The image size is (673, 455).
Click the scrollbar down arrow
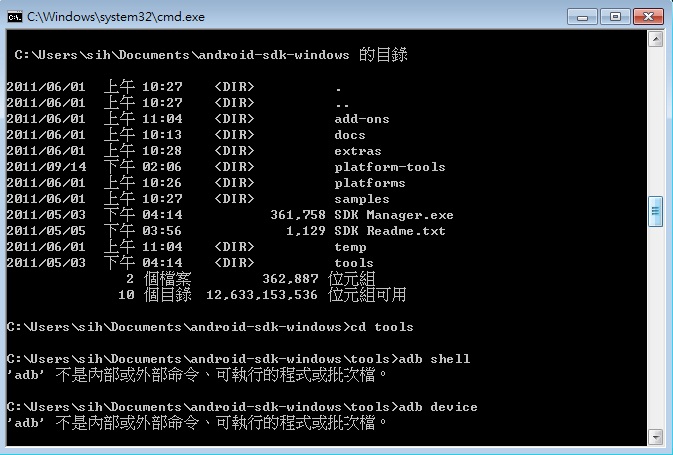pos(655,437)
